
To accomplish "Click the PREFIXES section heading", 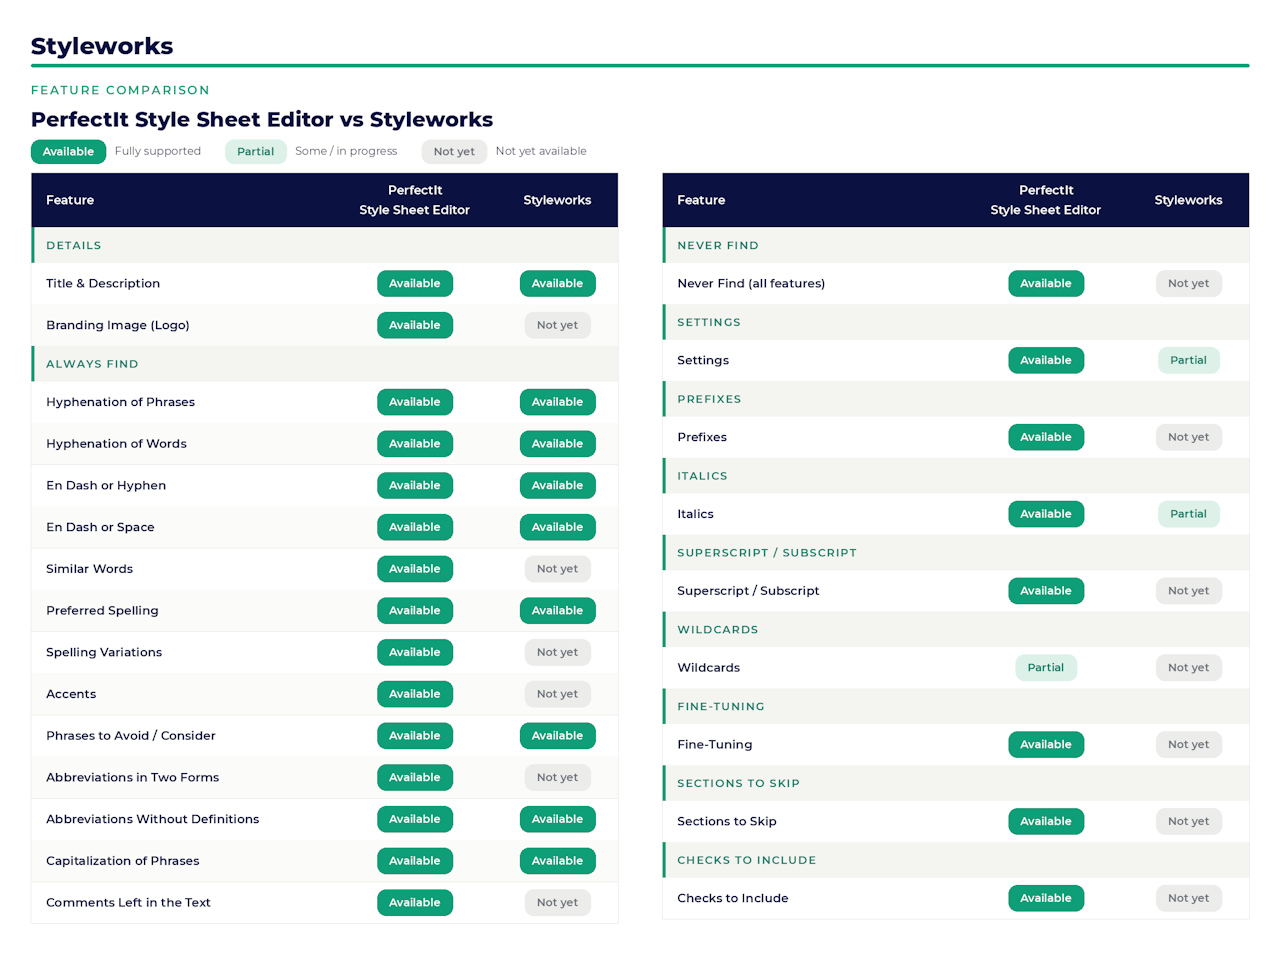I will click(x=709, y=399).
